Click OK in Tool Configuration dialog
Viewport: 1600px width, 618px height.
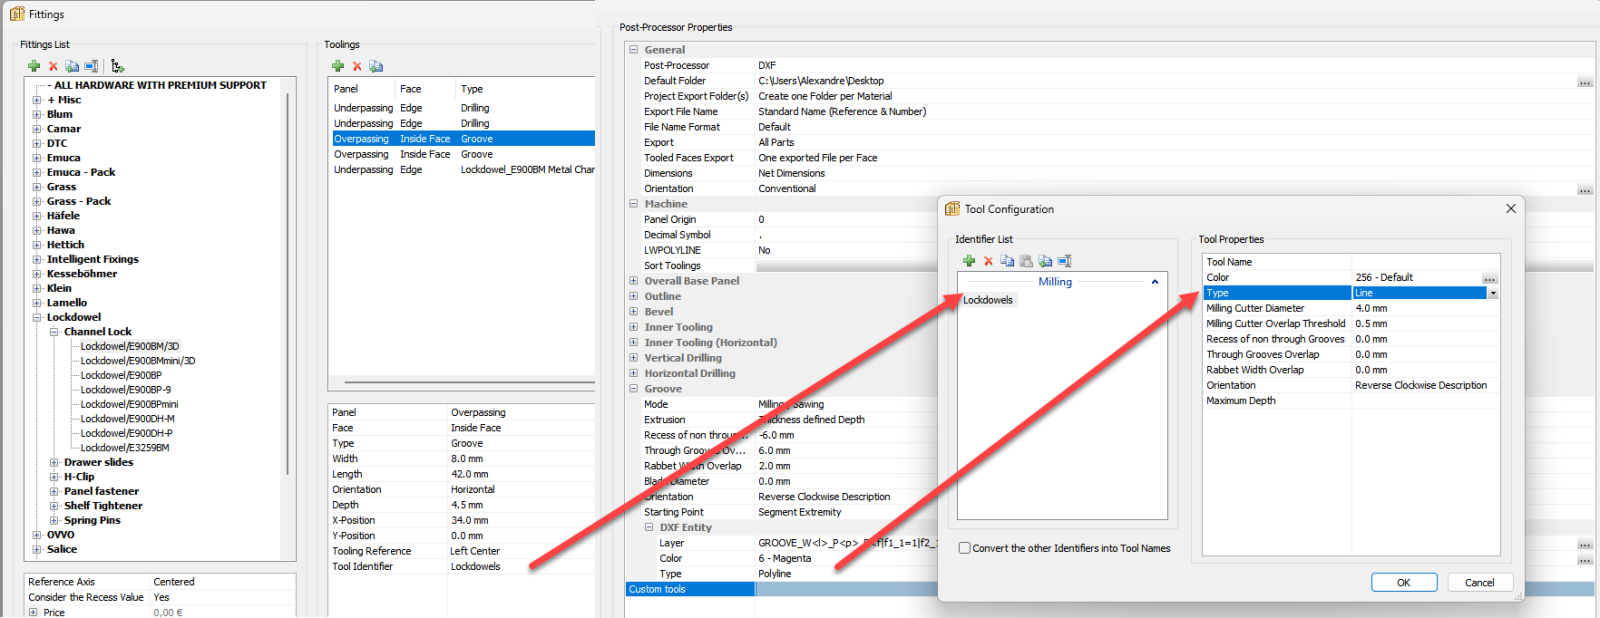pyautogui.click(x=1404, y=582)
